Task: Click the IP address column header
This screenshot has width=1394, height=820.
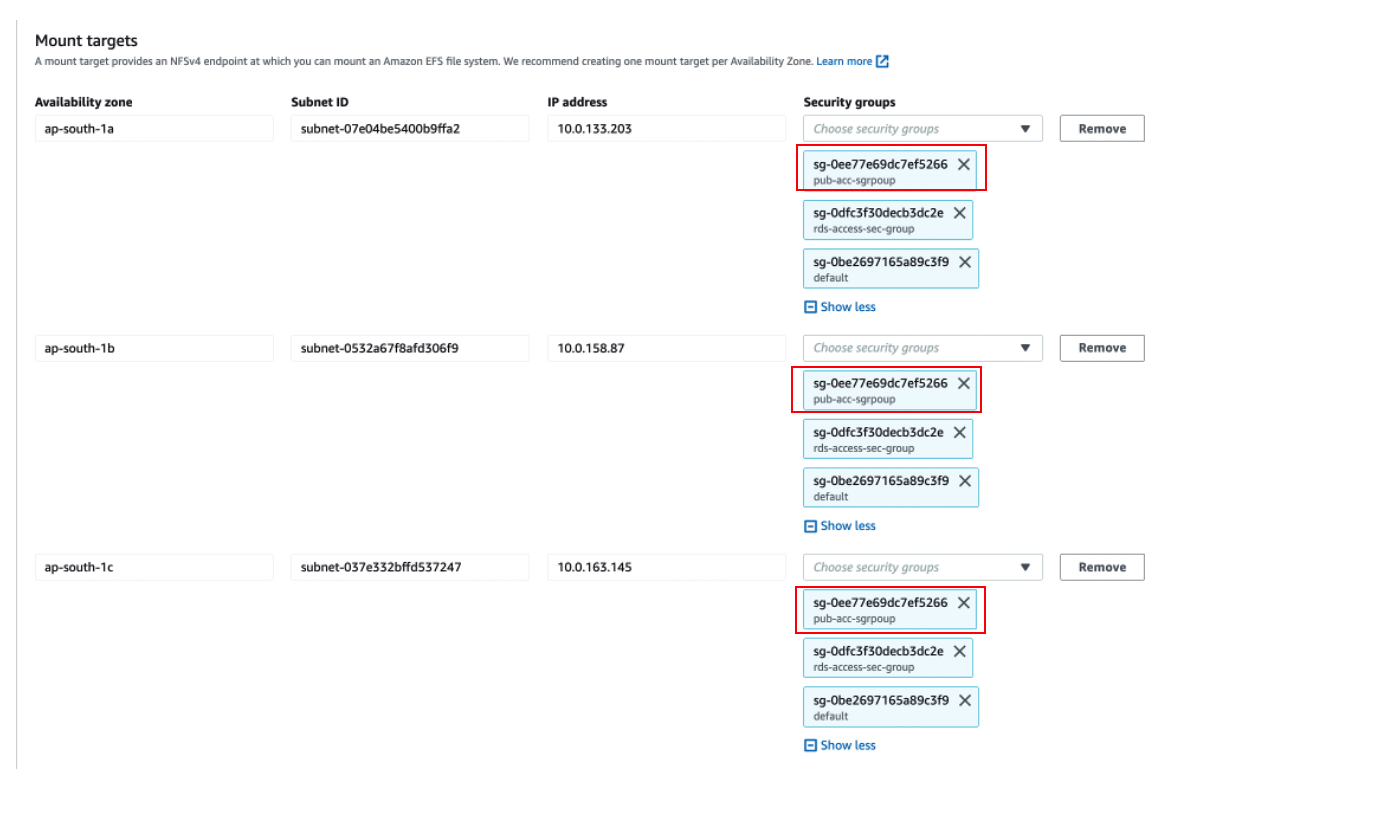Action: (577, 102)
